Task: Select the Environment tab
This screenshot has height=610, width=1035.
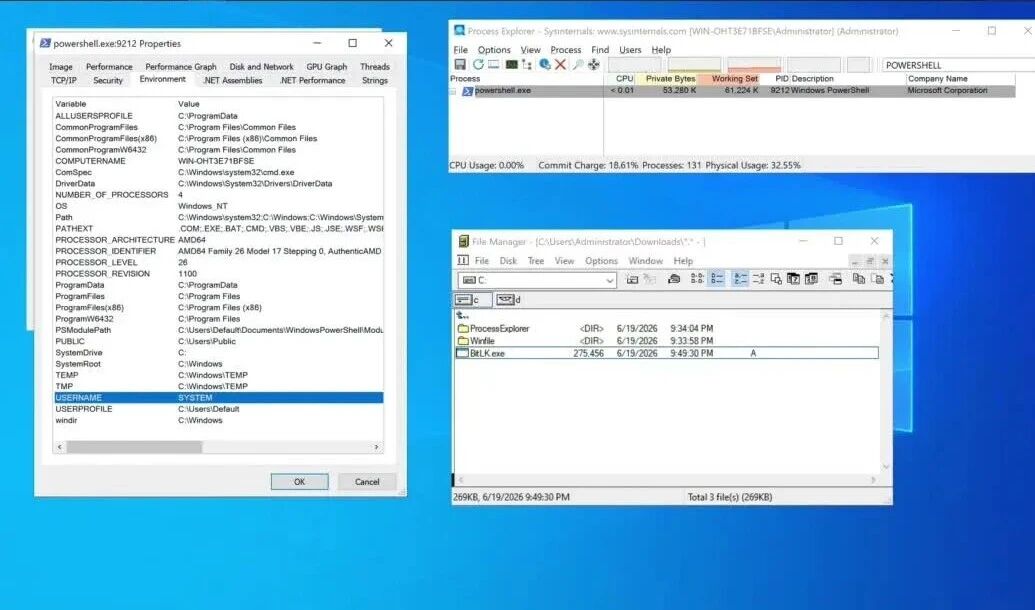Action: pyautogui.click(x=162, y=79)
